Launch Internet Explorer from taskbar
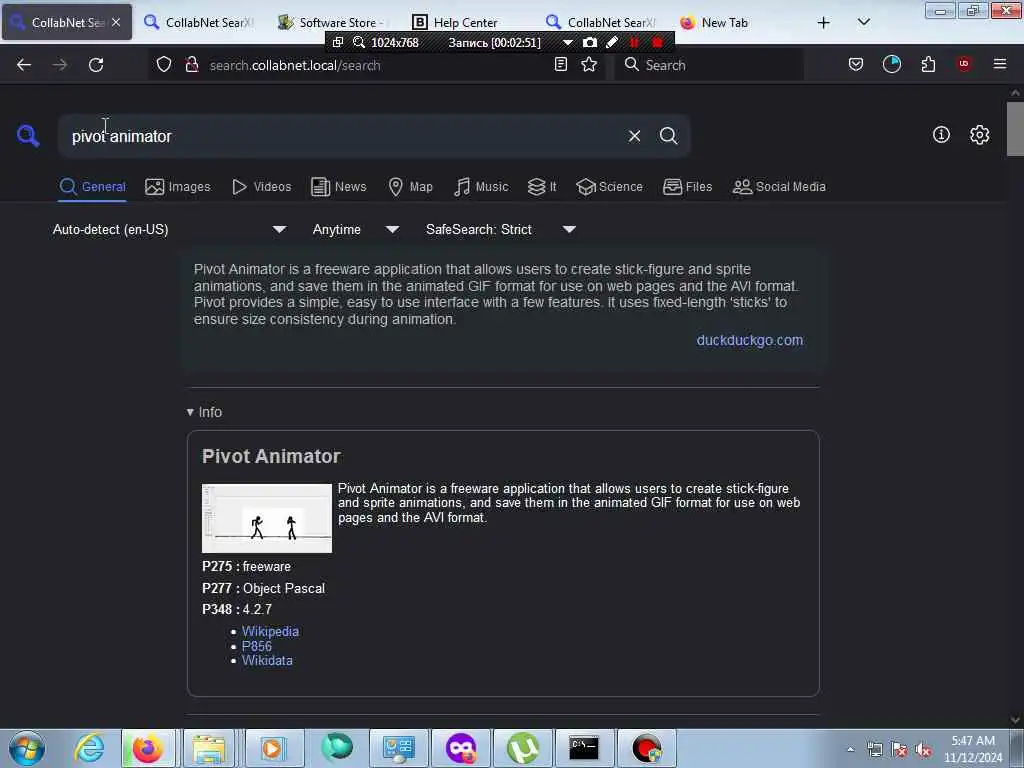The height and width of the screenshot is (768, 1024). [89, 748]
